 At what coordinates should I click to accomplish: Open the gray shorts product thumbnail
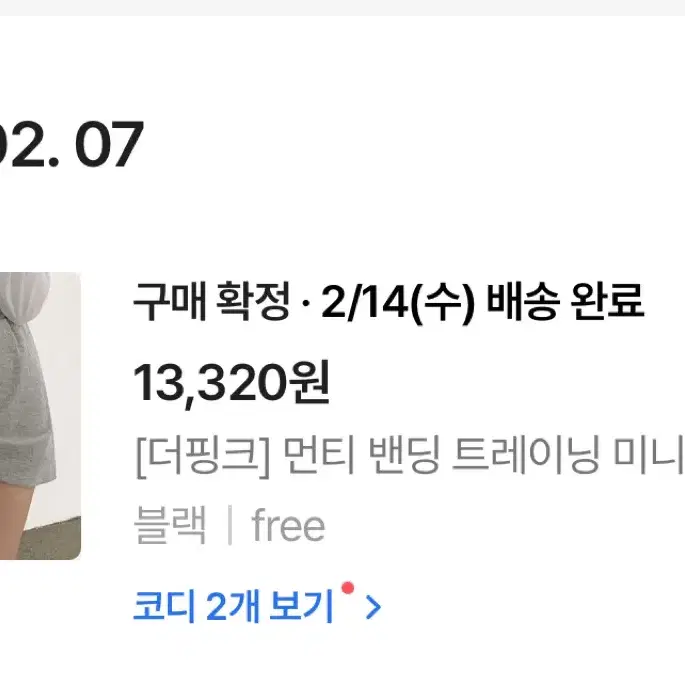[40, 415]
